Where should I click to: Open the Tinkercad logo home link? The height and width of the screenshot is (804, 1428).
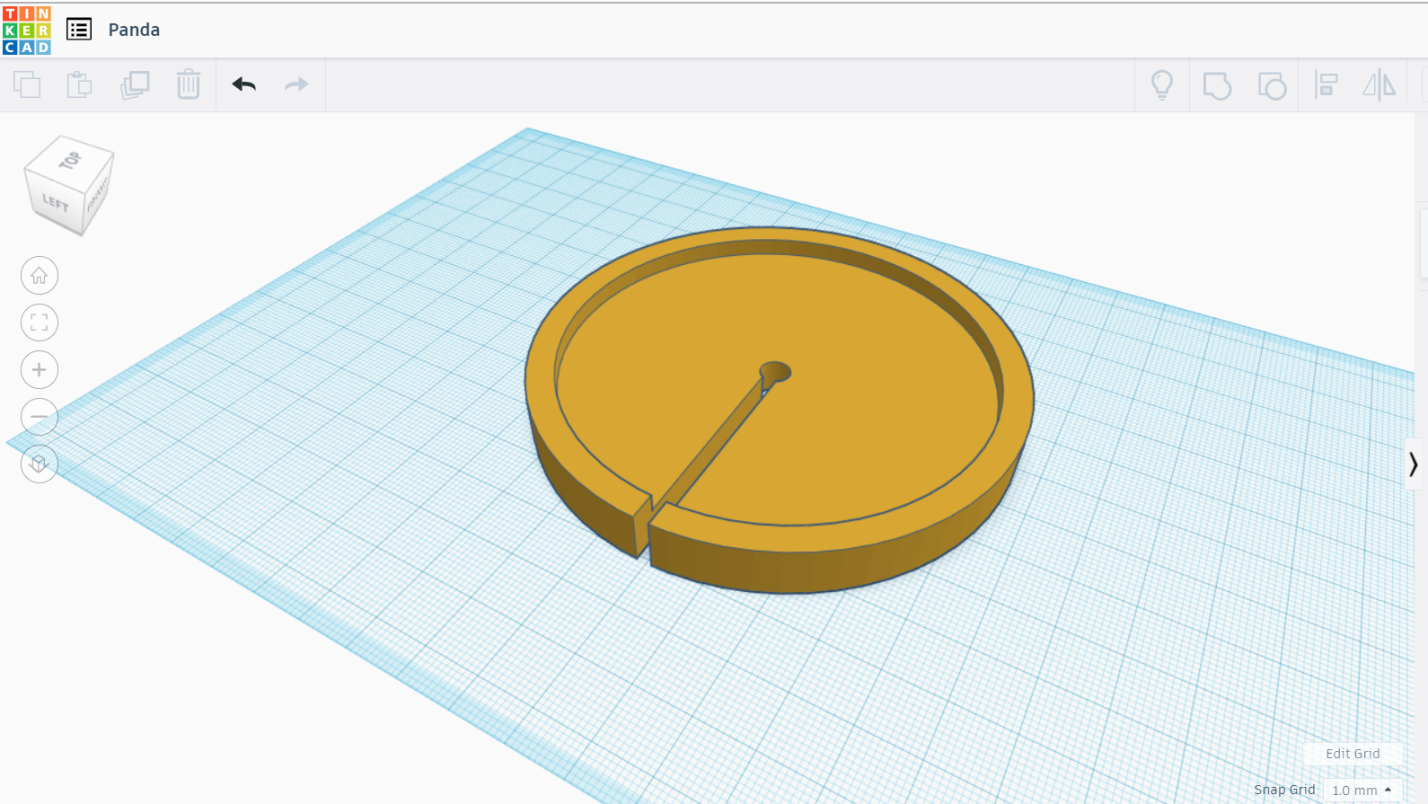[x=27, y=29]
